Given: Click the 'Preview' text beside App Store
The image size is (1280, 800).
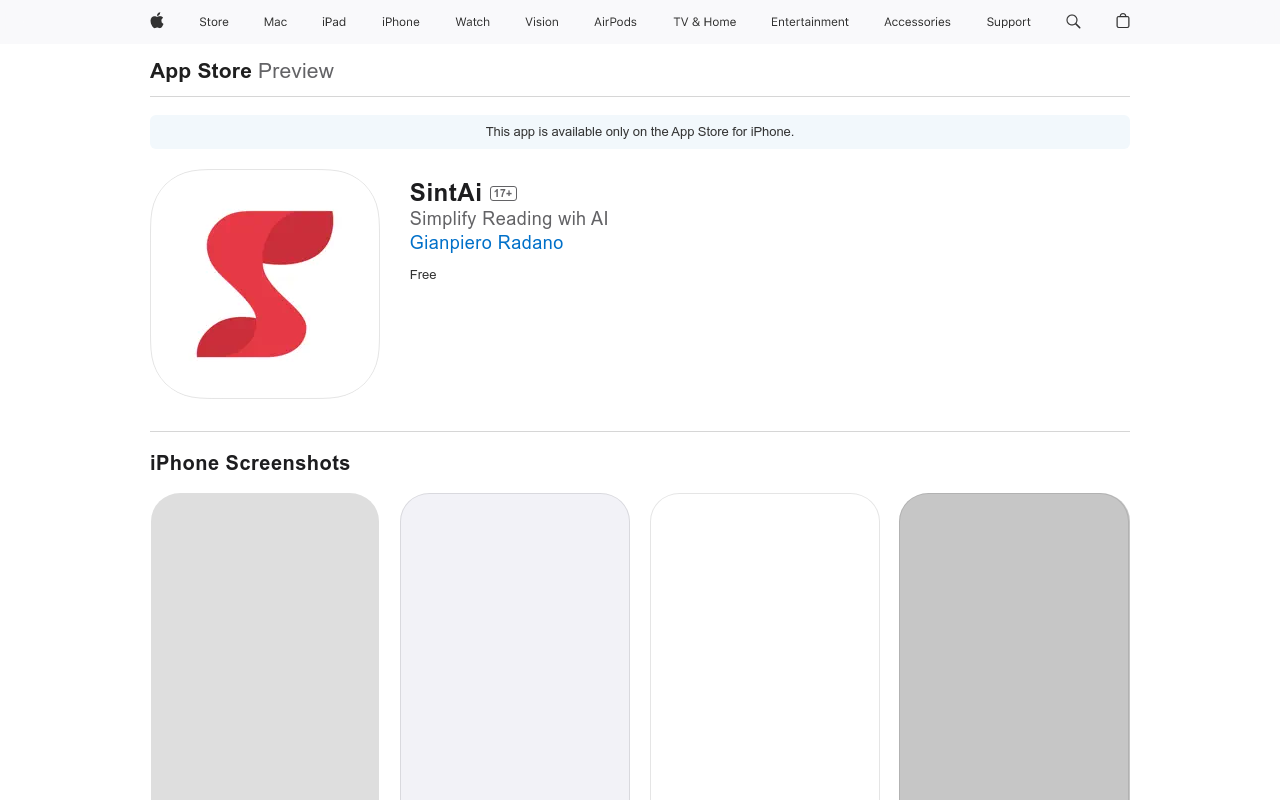Looking at the screenshot, I should (296, 71).
